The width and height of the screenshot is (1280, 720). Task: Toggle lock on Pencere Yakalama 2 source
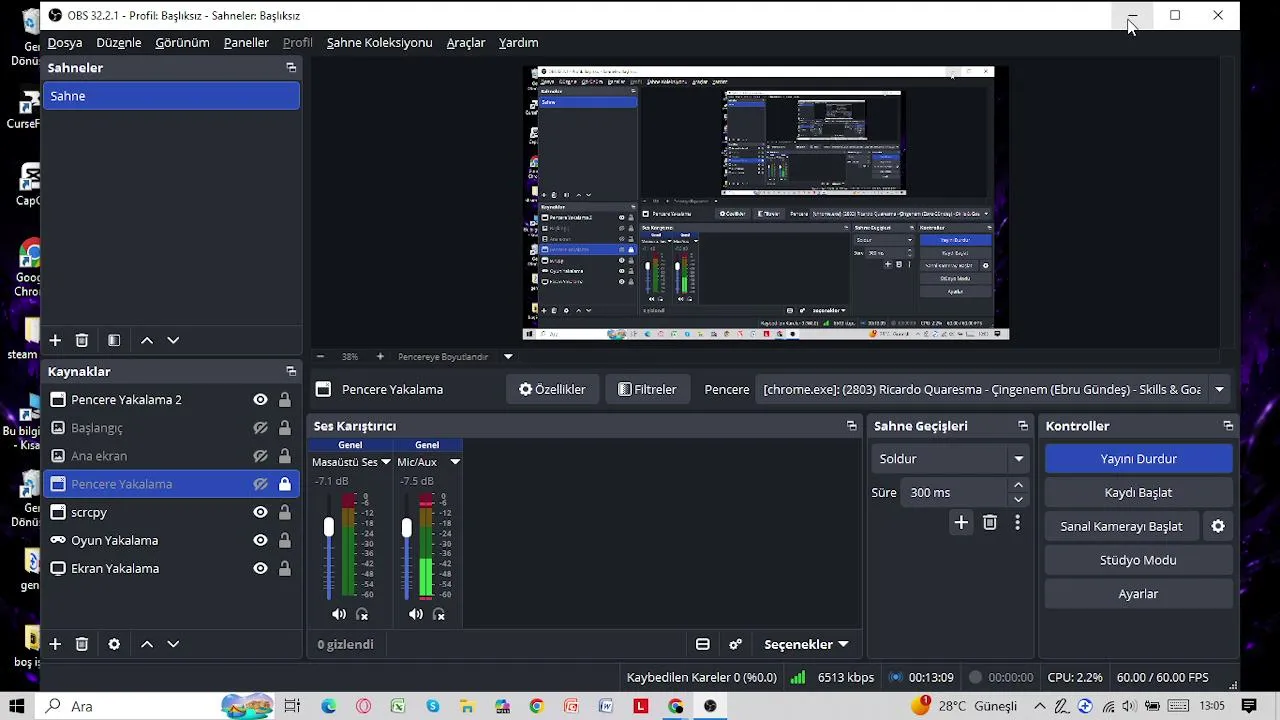285,400
